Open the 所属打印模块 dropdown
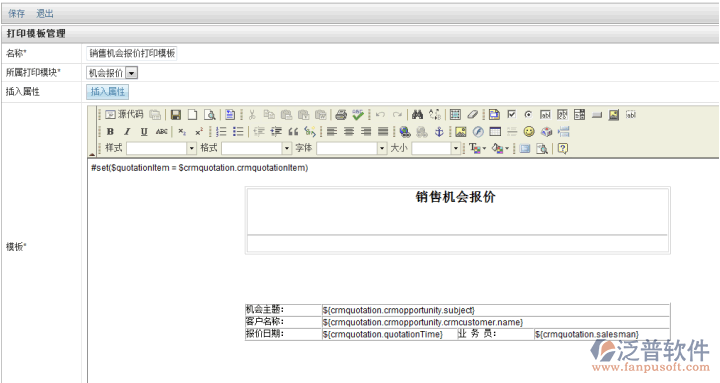Screen dimensions: 720x383 [x=132, y=73]
